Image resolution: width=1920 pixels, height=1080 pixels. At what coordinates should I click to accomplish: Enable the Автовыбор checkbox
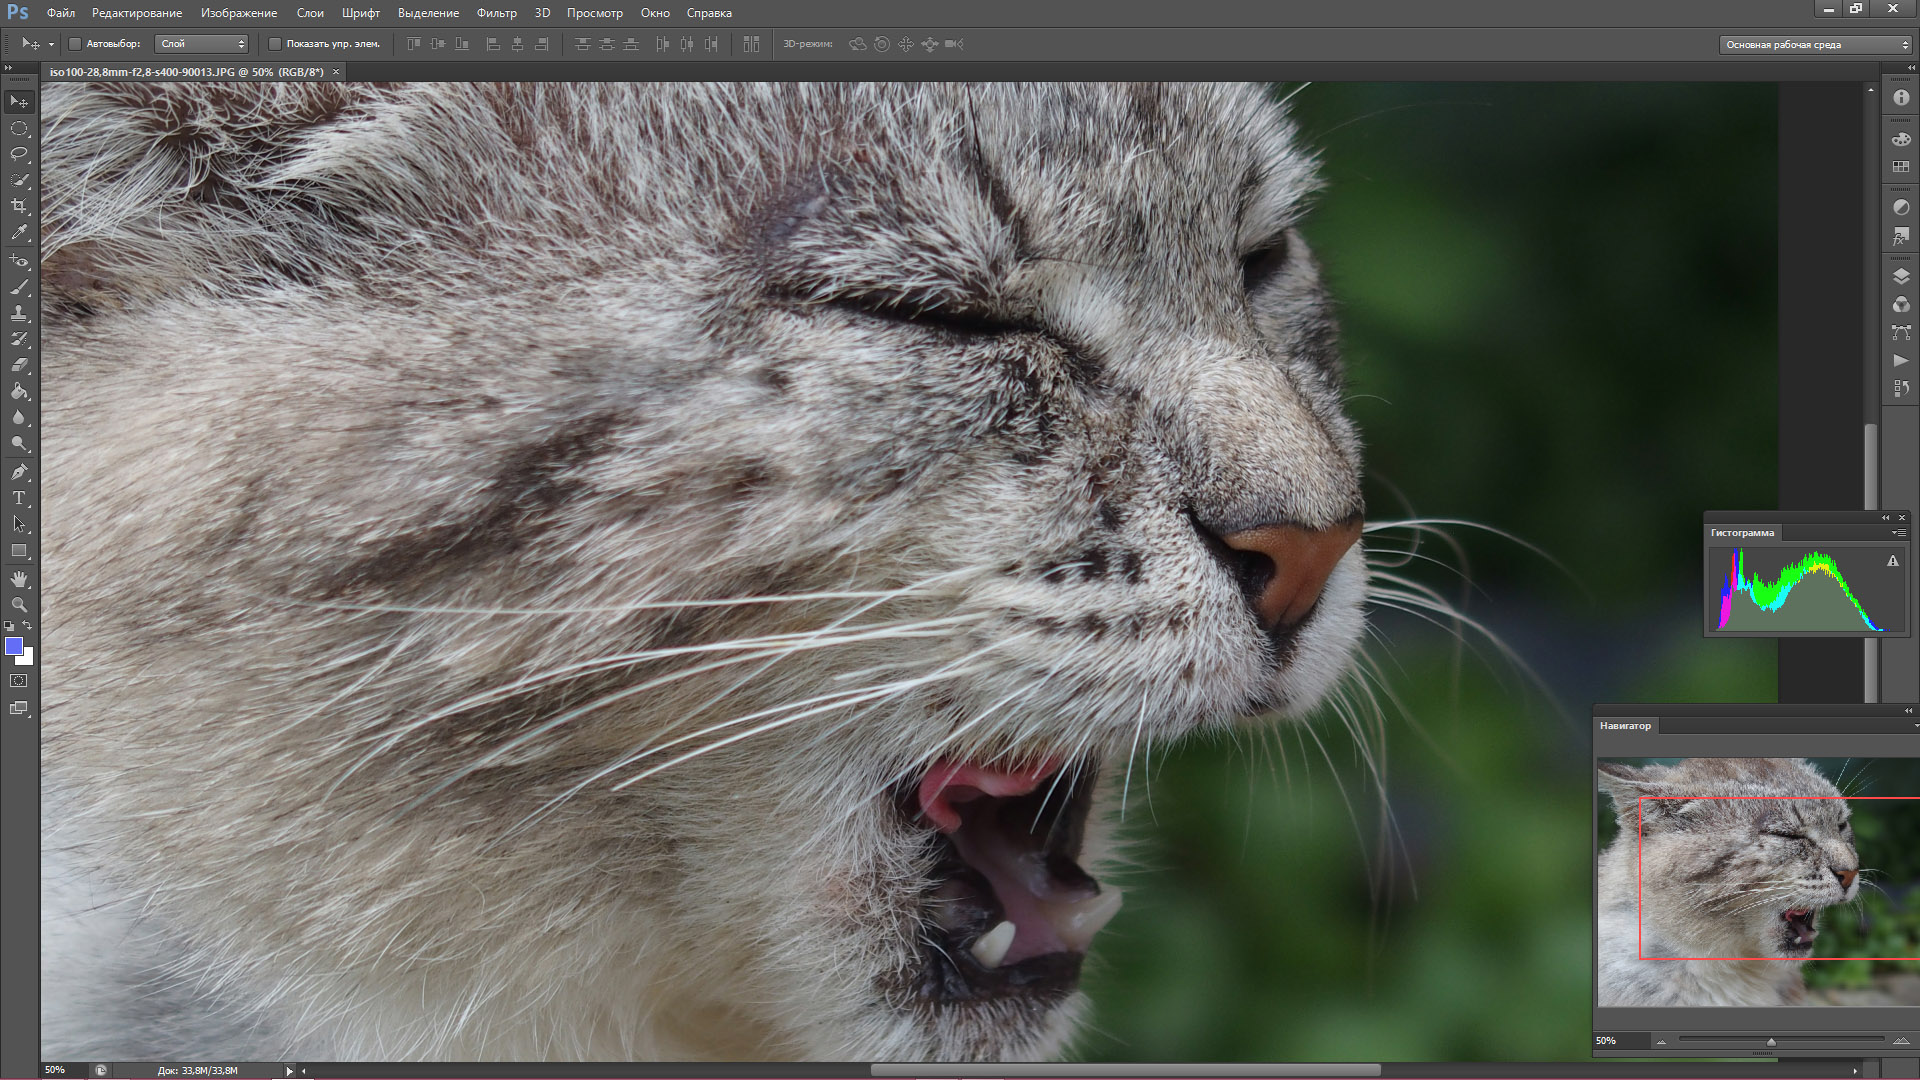(75, 44)
